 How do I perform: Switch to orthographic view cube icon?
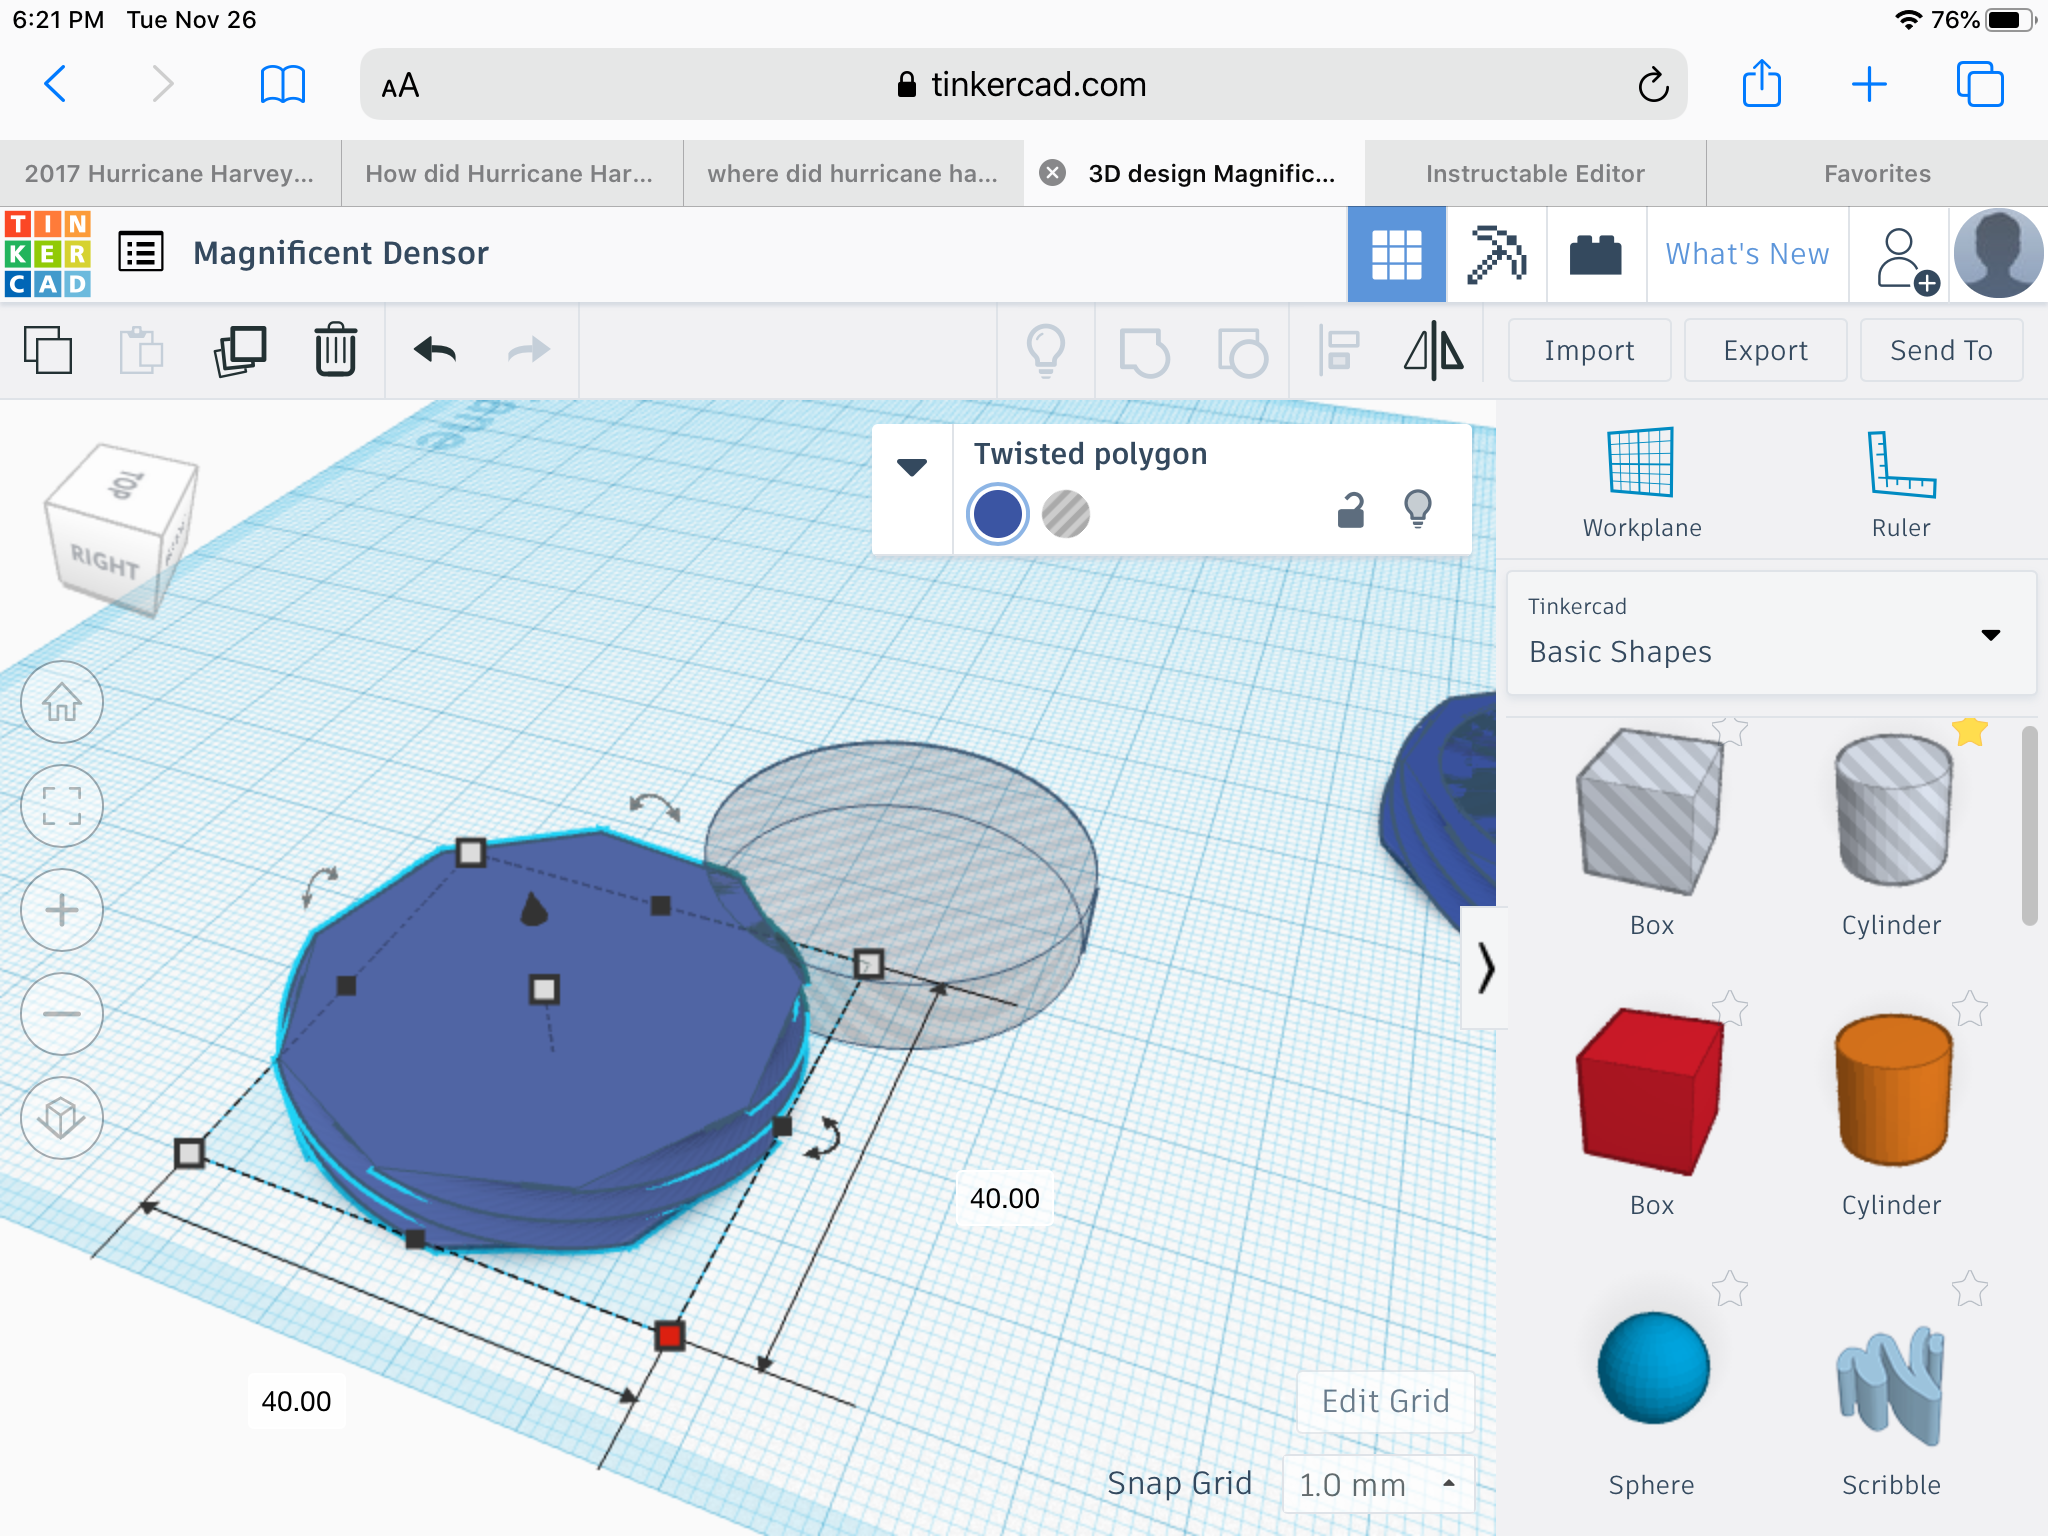click(x=62, y=1118)
